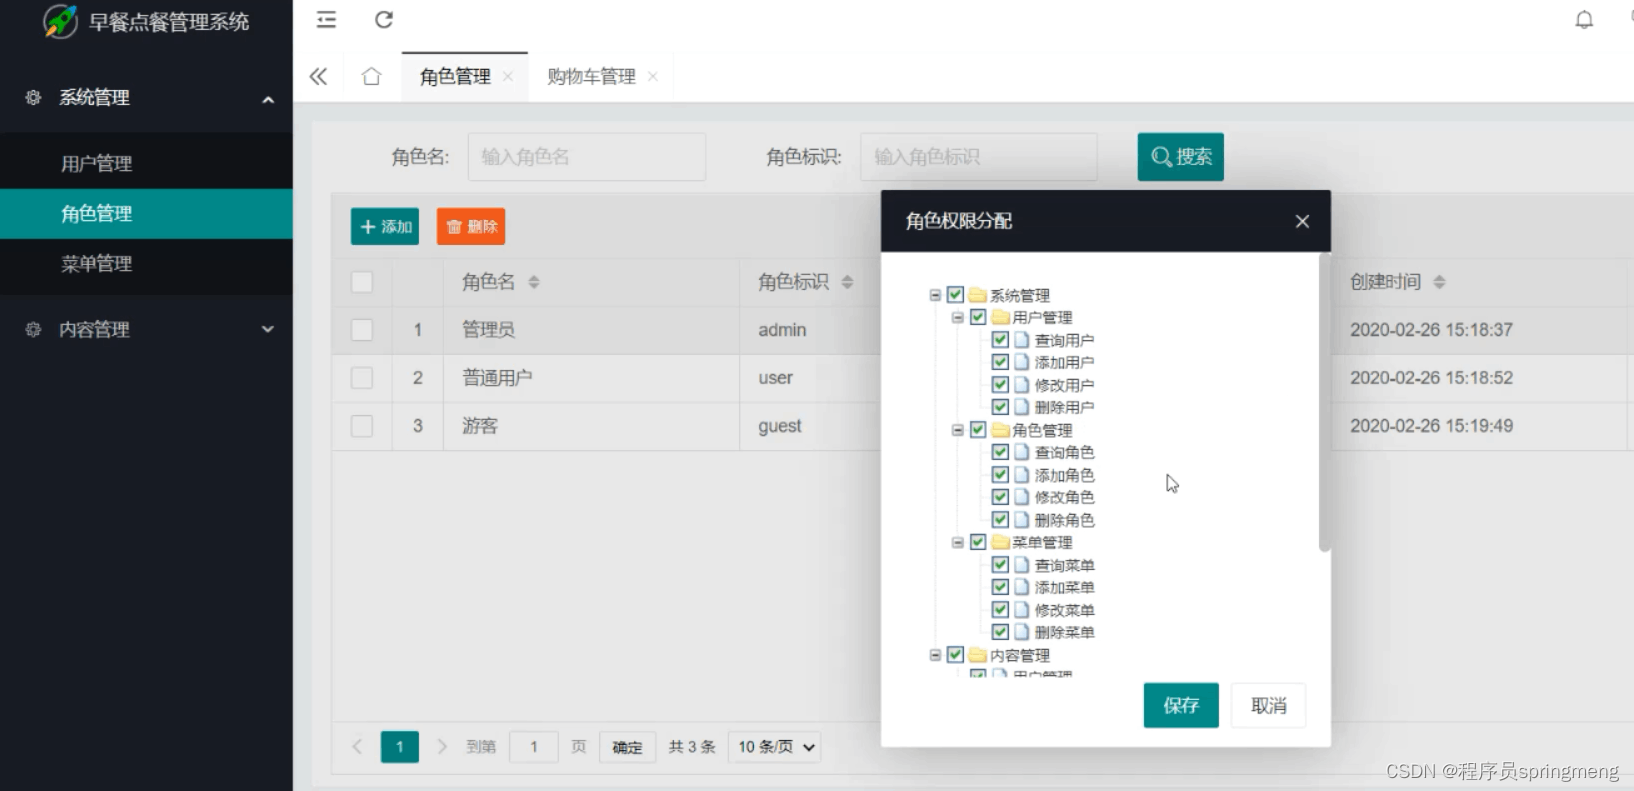Click the 保存 button
Image resolution: width=1634 pixels, height=791 pixels.
click(x=1181, y=706)
